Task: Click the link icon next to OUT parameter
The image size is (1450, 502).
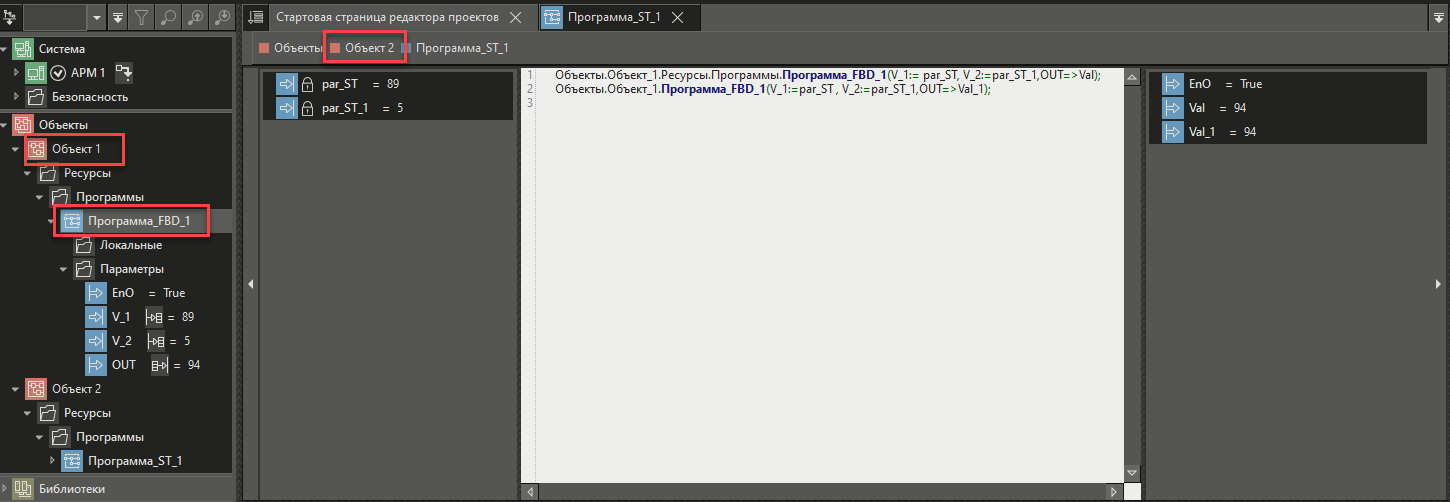Action: pos(159,365)
